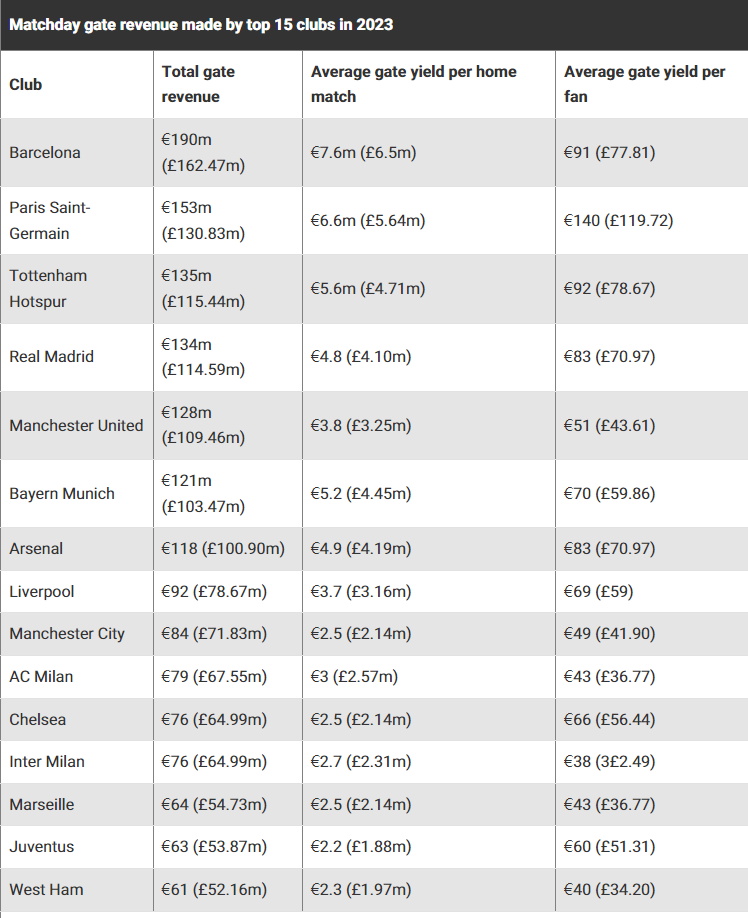Click Juventus's per home match yield cell
The image size is (748, 918).
click(360, 847)
